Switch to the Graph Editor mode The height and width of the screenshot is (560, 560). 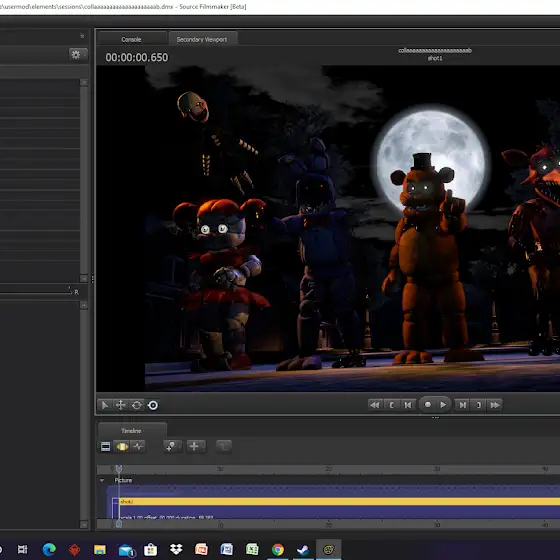(x=138, y=446)
